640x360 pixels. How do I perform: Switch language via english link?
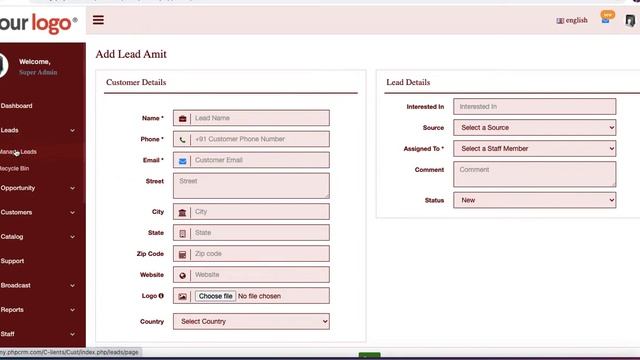[x=576, y=20]
